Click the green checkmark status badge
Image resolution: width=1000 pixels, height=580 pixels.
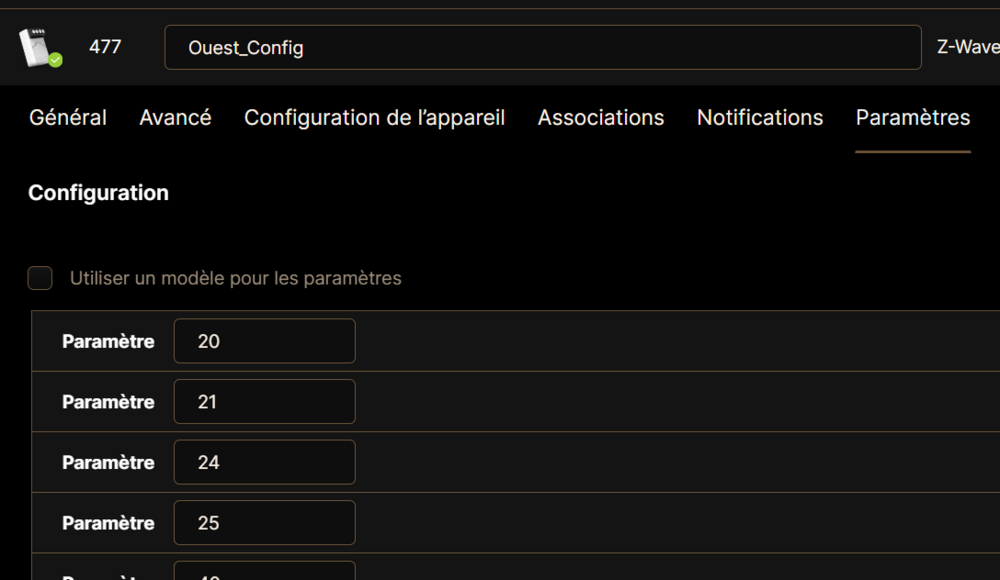point(56,60)
